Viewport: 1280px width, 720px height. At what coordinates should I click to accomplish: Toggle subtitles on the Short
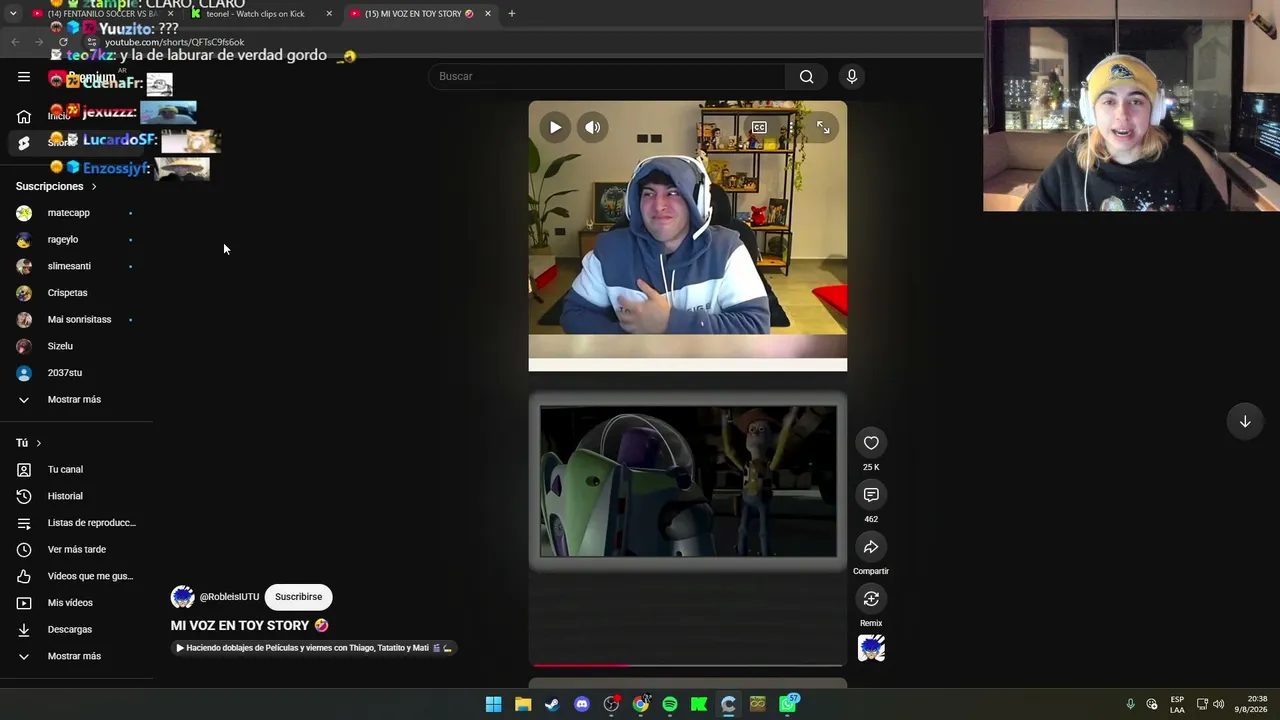[x=759, y=127]
